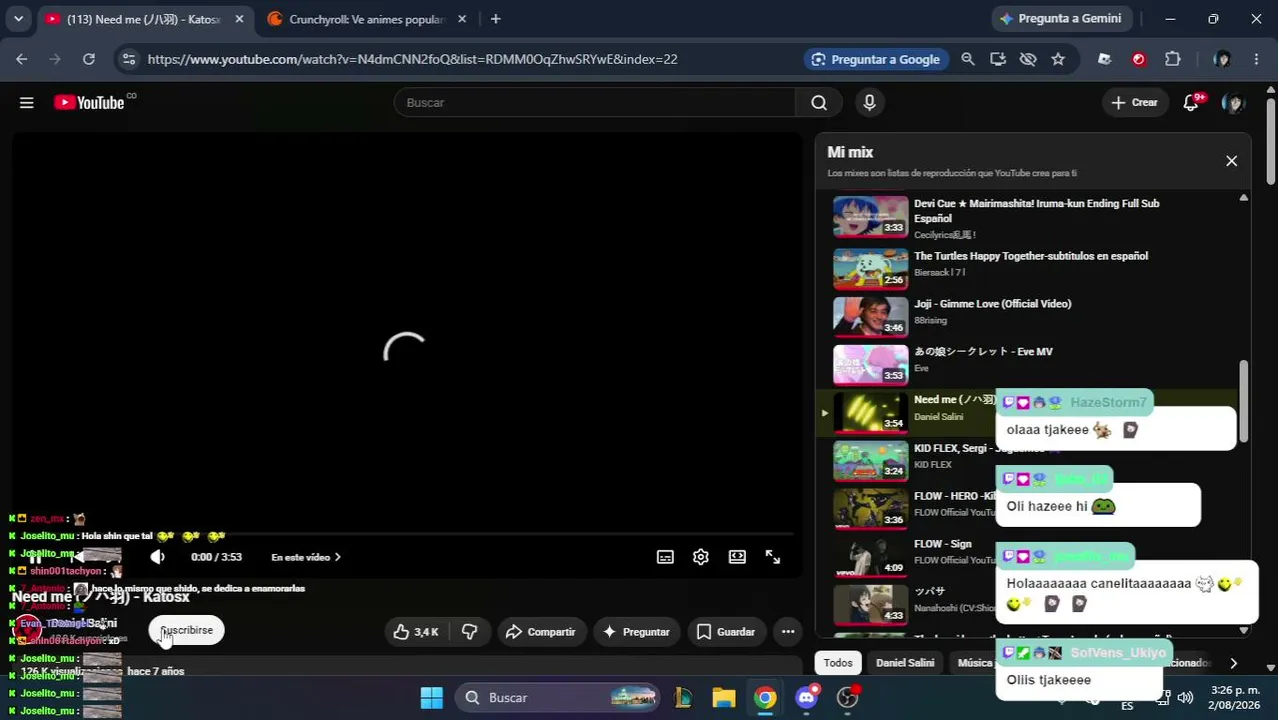This screenshot has height=720, width=1278.
Task: Open OBS Studio from the taskbar
Action: click(x=848, y=697)
